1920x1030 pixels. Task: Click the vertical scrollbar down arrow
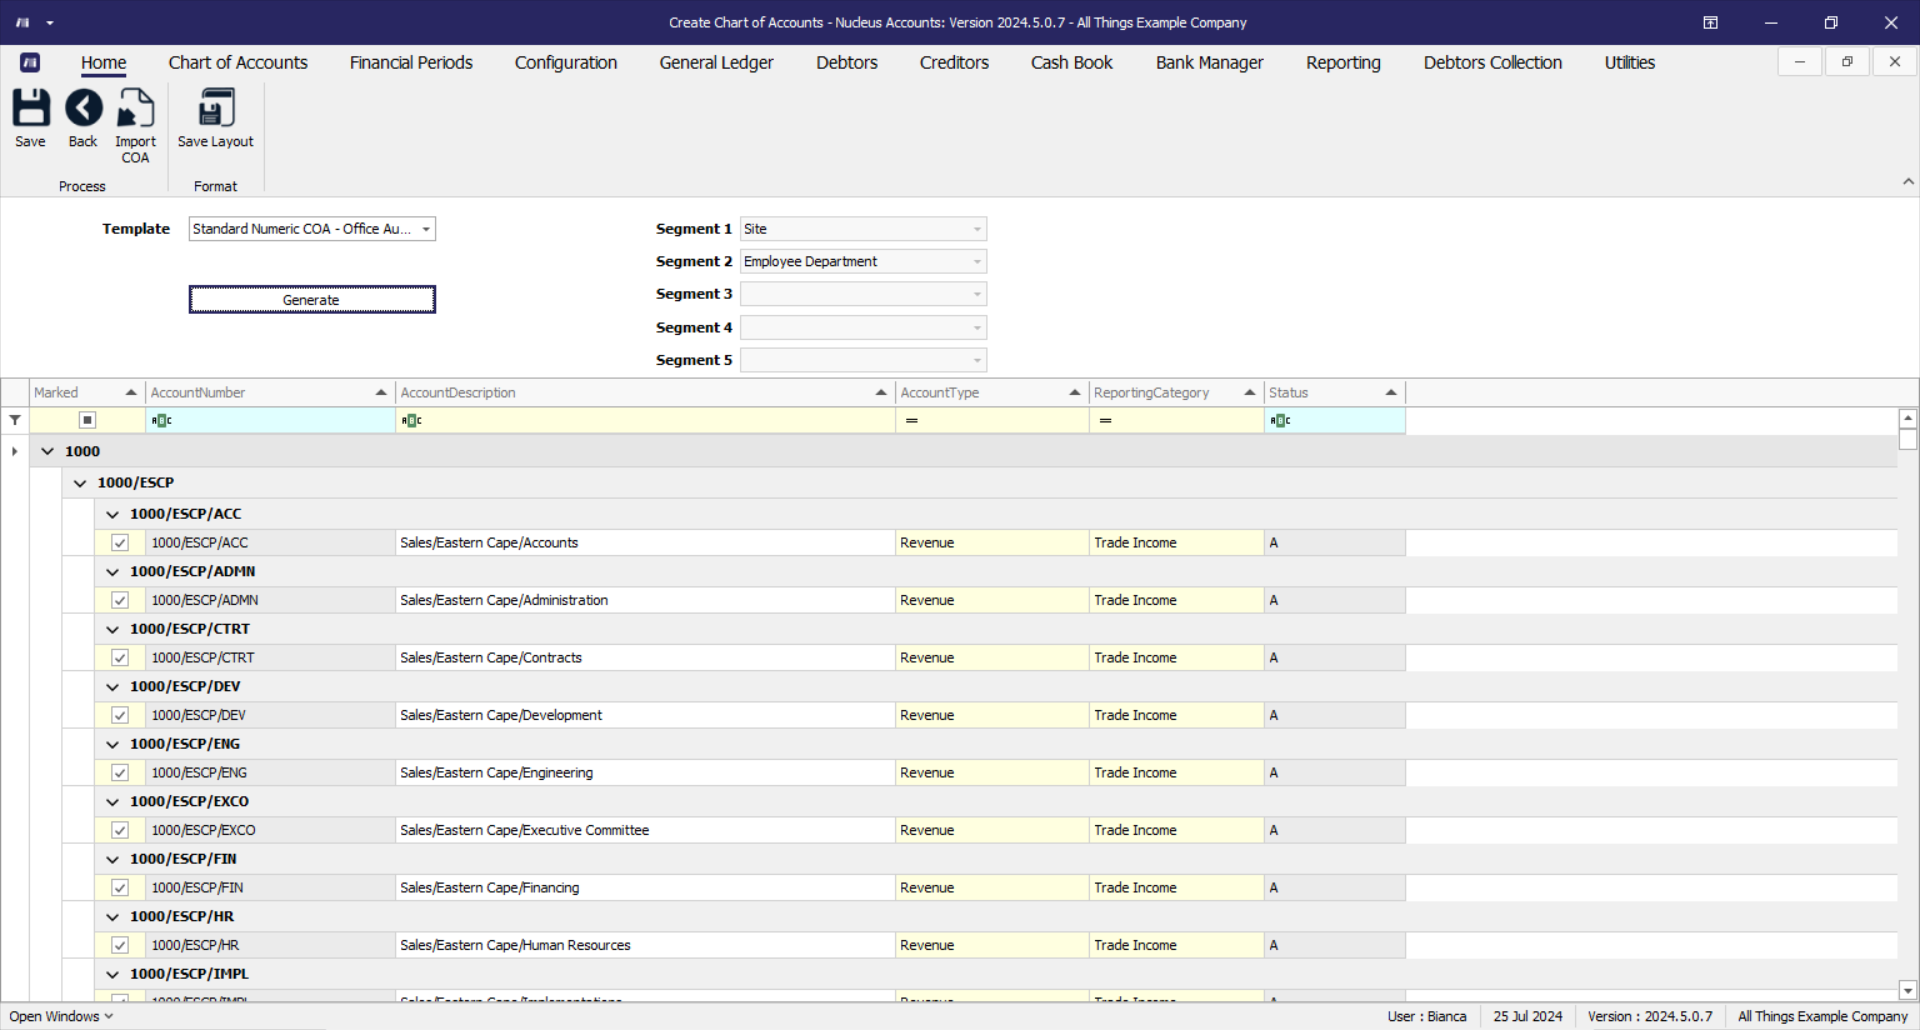(1907, 990)
